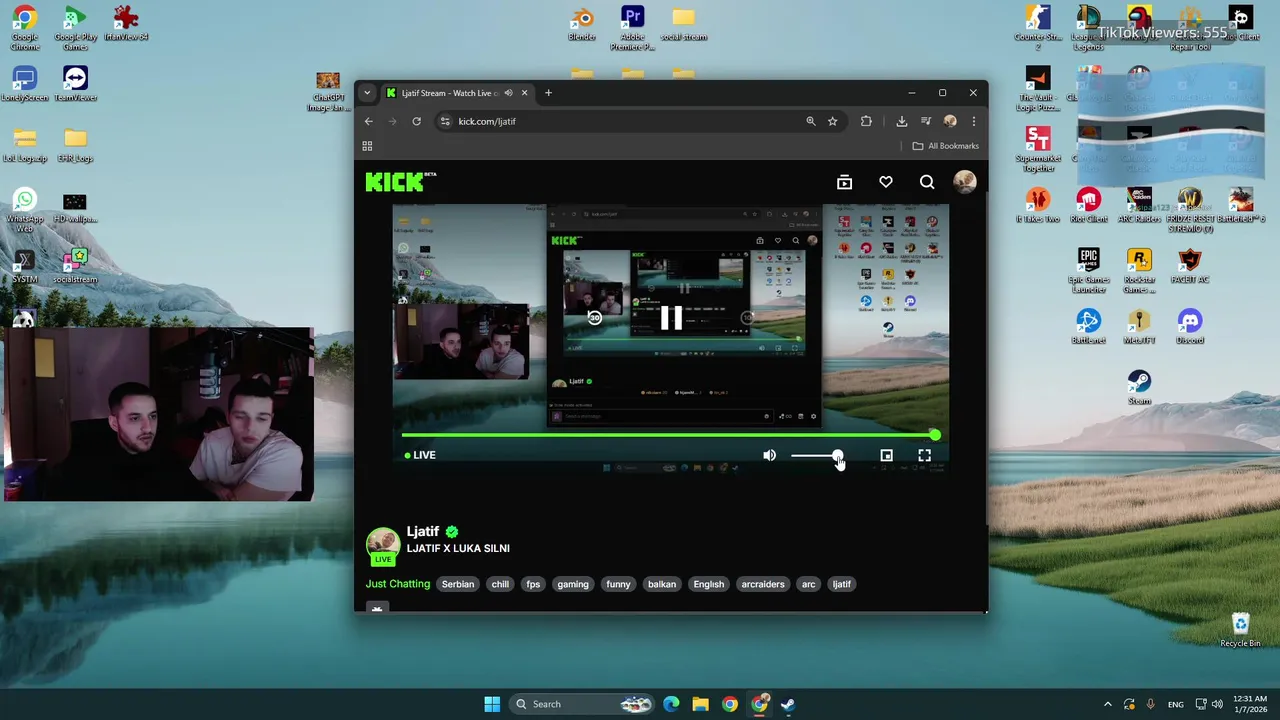
Task: Mute the Kick stream with the speaker icon
Action: (769, 455)
